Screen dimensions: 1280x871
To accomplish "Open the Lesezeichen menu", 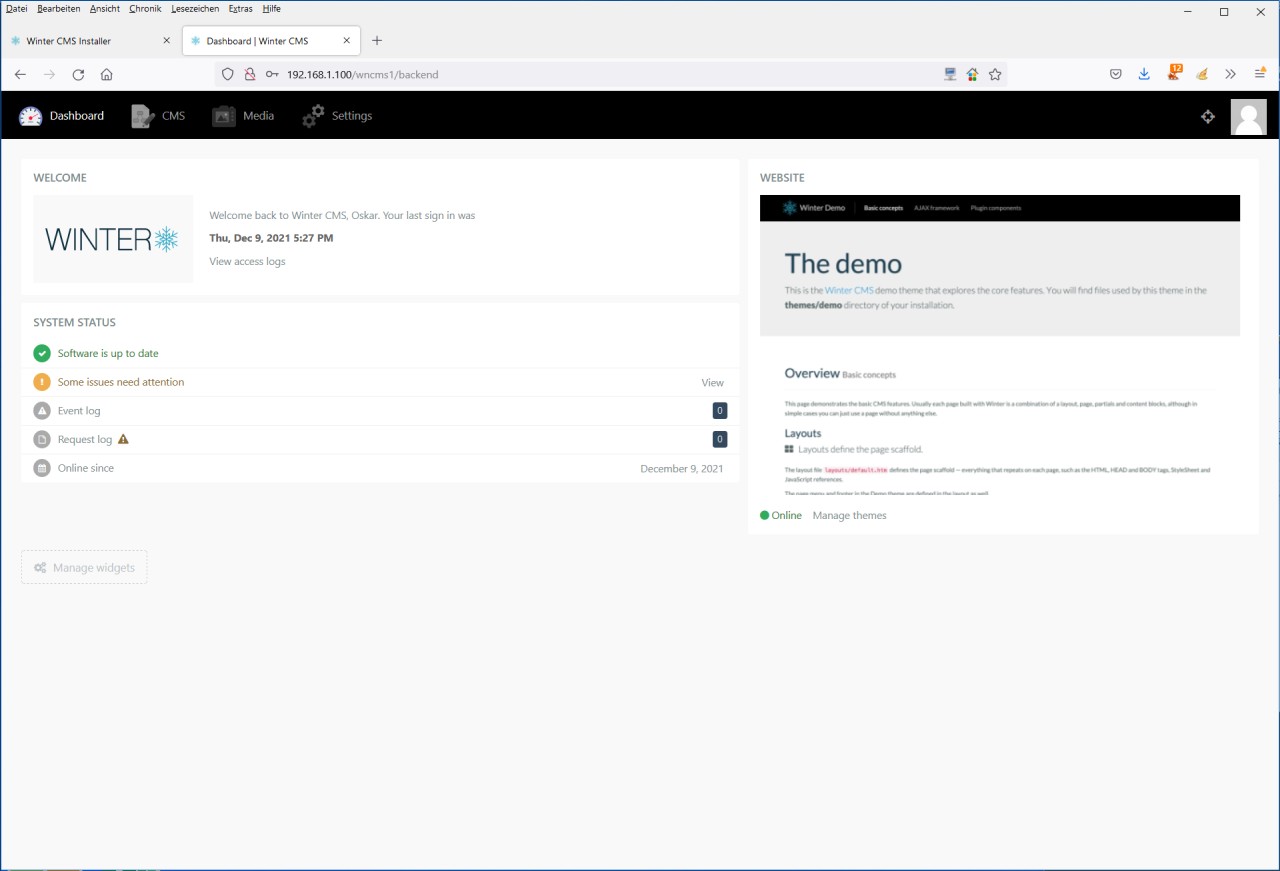I will [194, 9].
